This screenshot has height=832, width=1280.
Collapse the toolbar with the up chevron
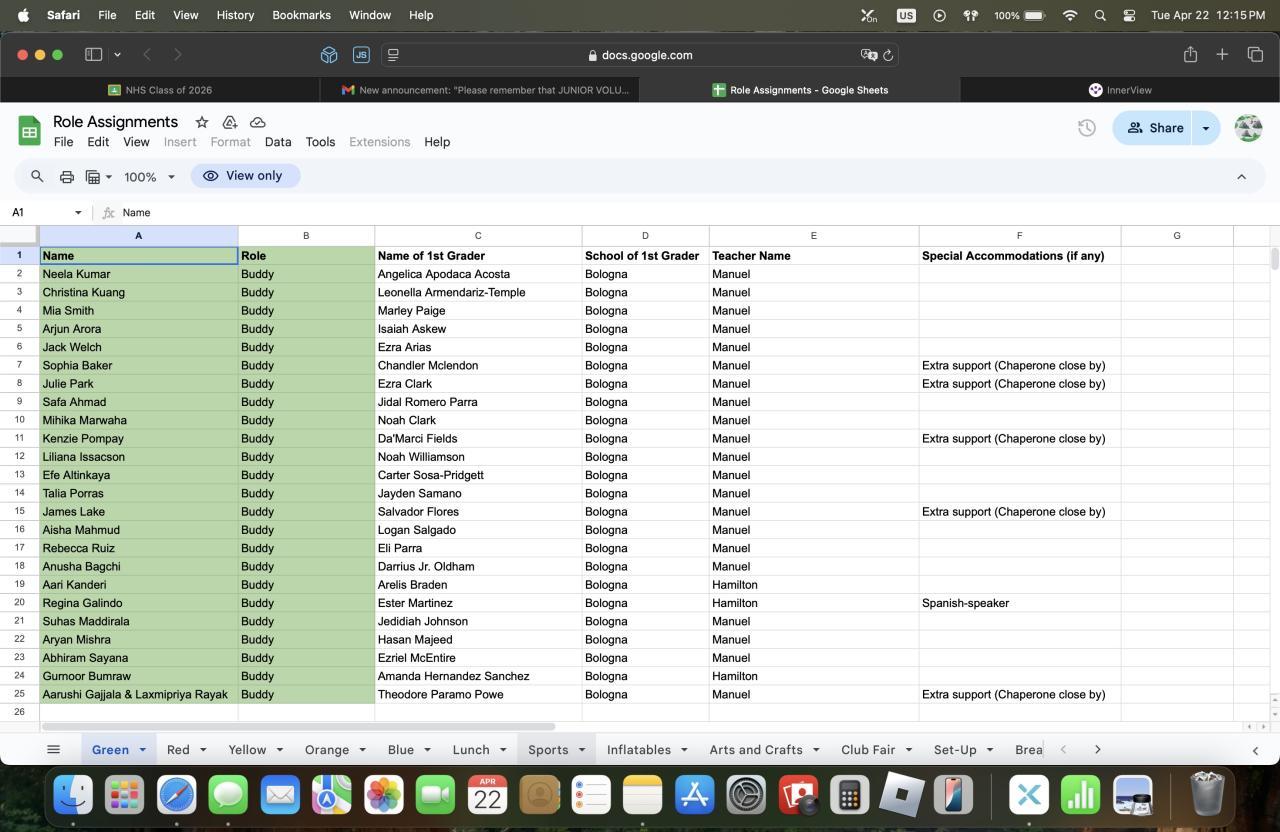1241,177
